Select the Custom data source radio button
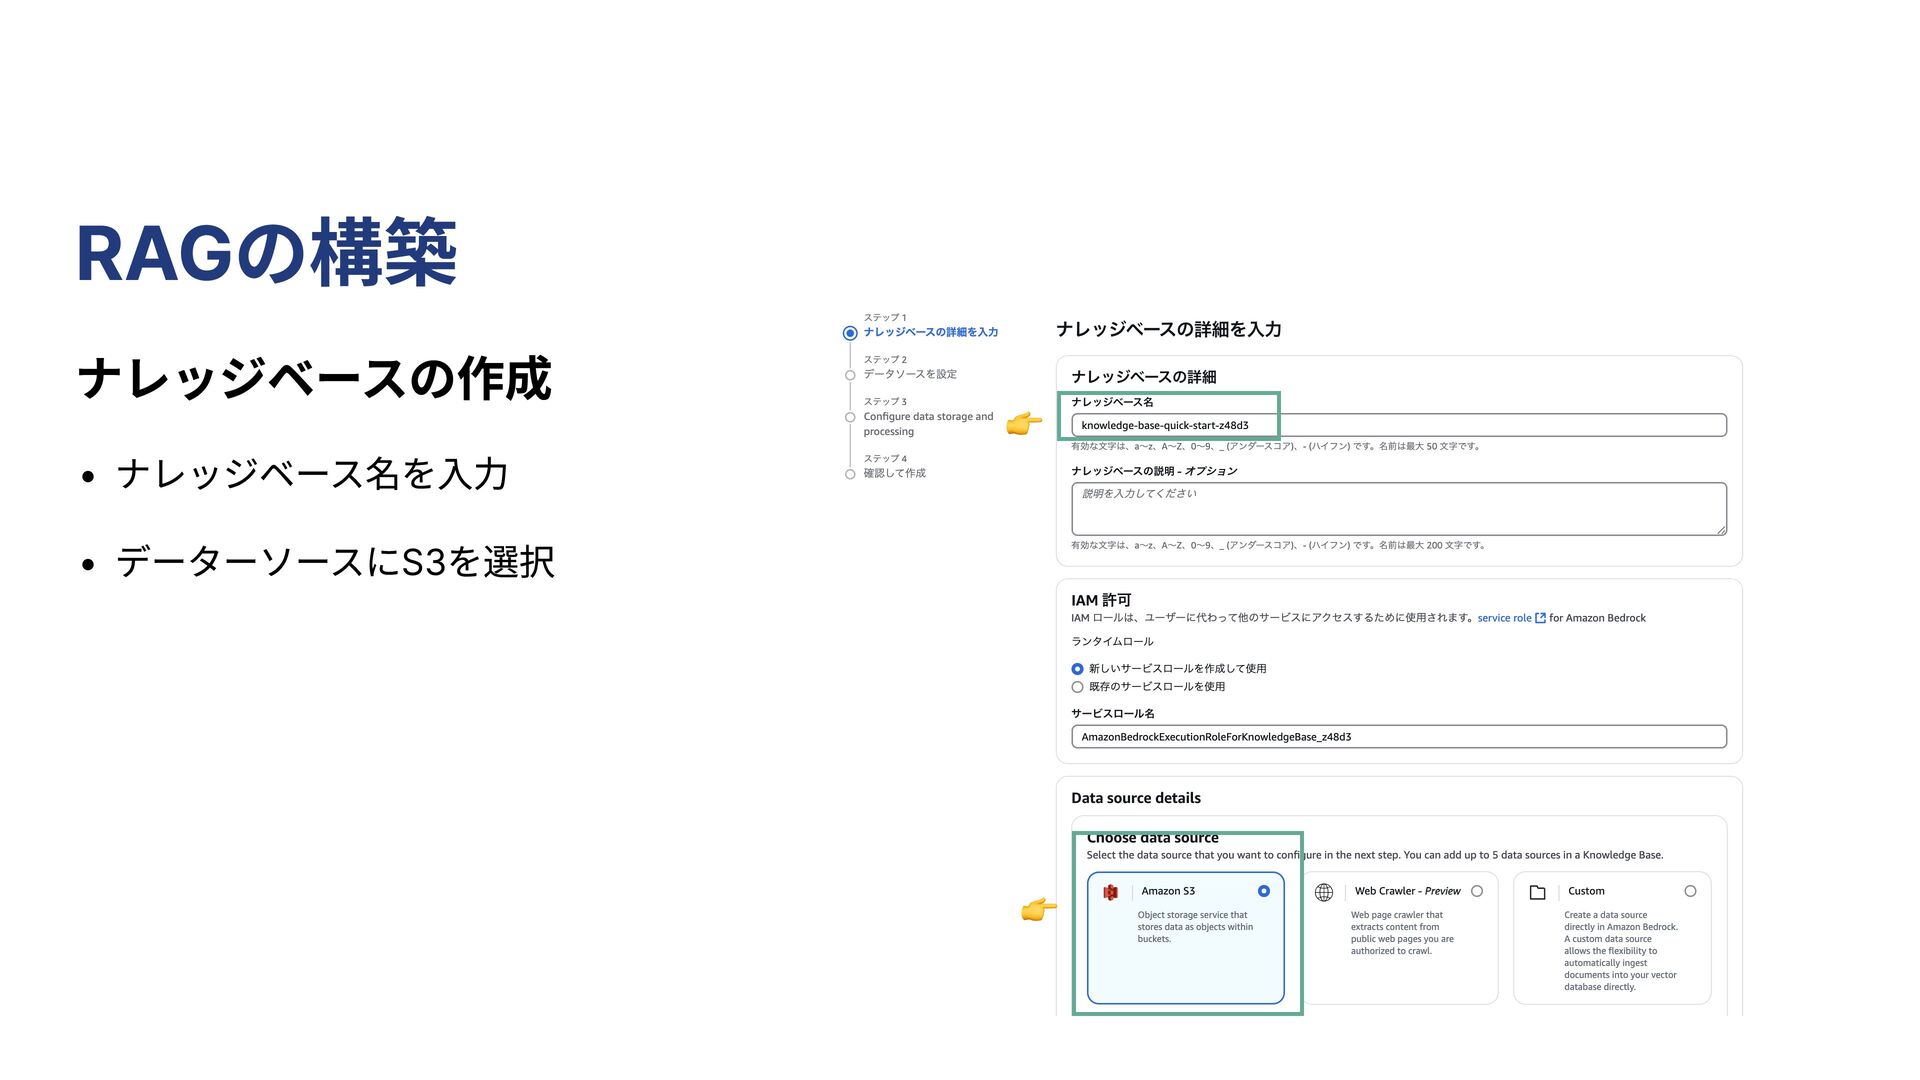1920x1080 pixels. 1690,891
